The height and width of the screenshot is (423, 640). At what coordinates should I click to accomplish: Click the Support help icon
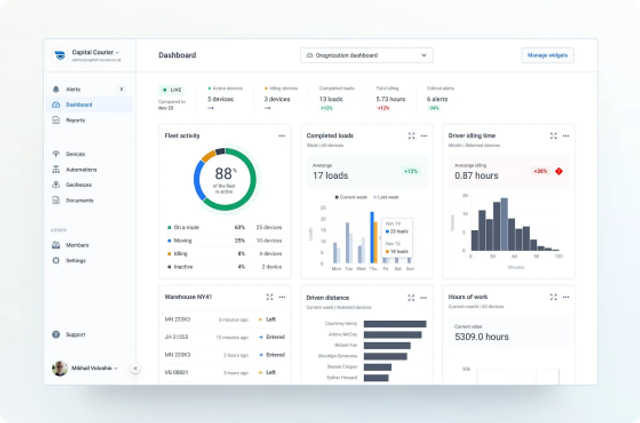click(56, 334)
